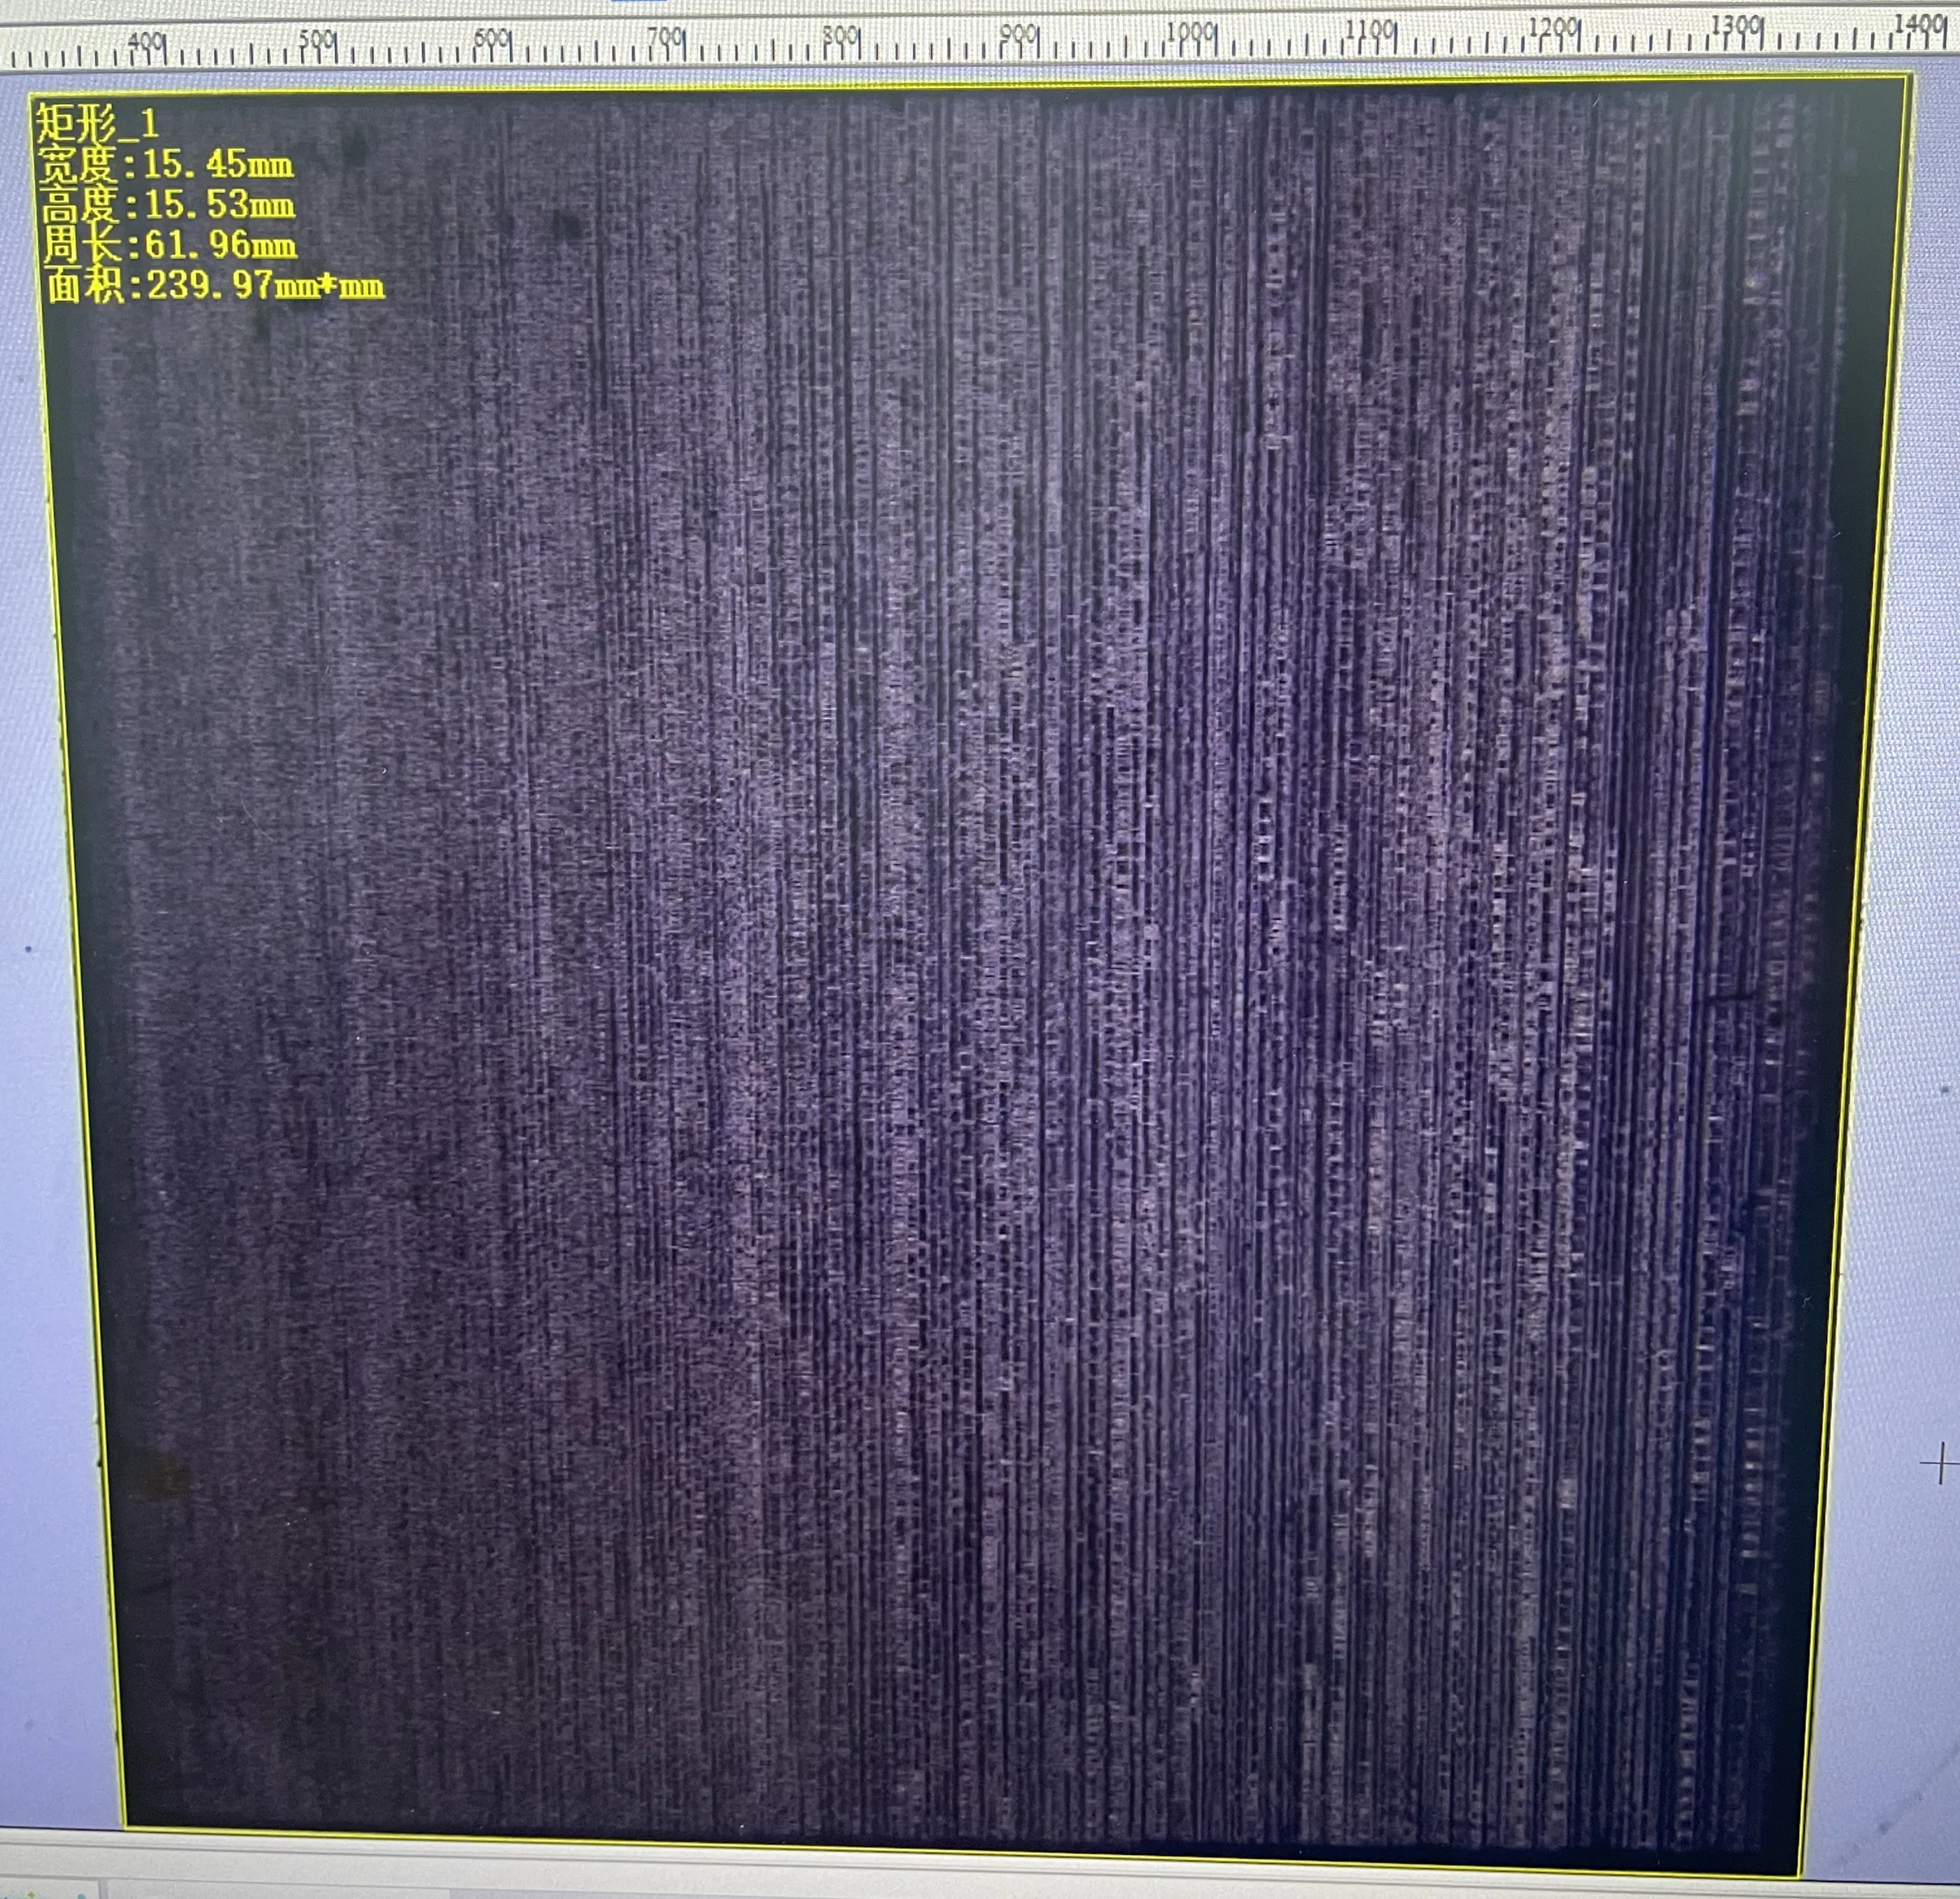This screenshot has height=1899, width=1960.
Task: Click the 周长:61.96mm perimeter readout
Action: (169, 245)
